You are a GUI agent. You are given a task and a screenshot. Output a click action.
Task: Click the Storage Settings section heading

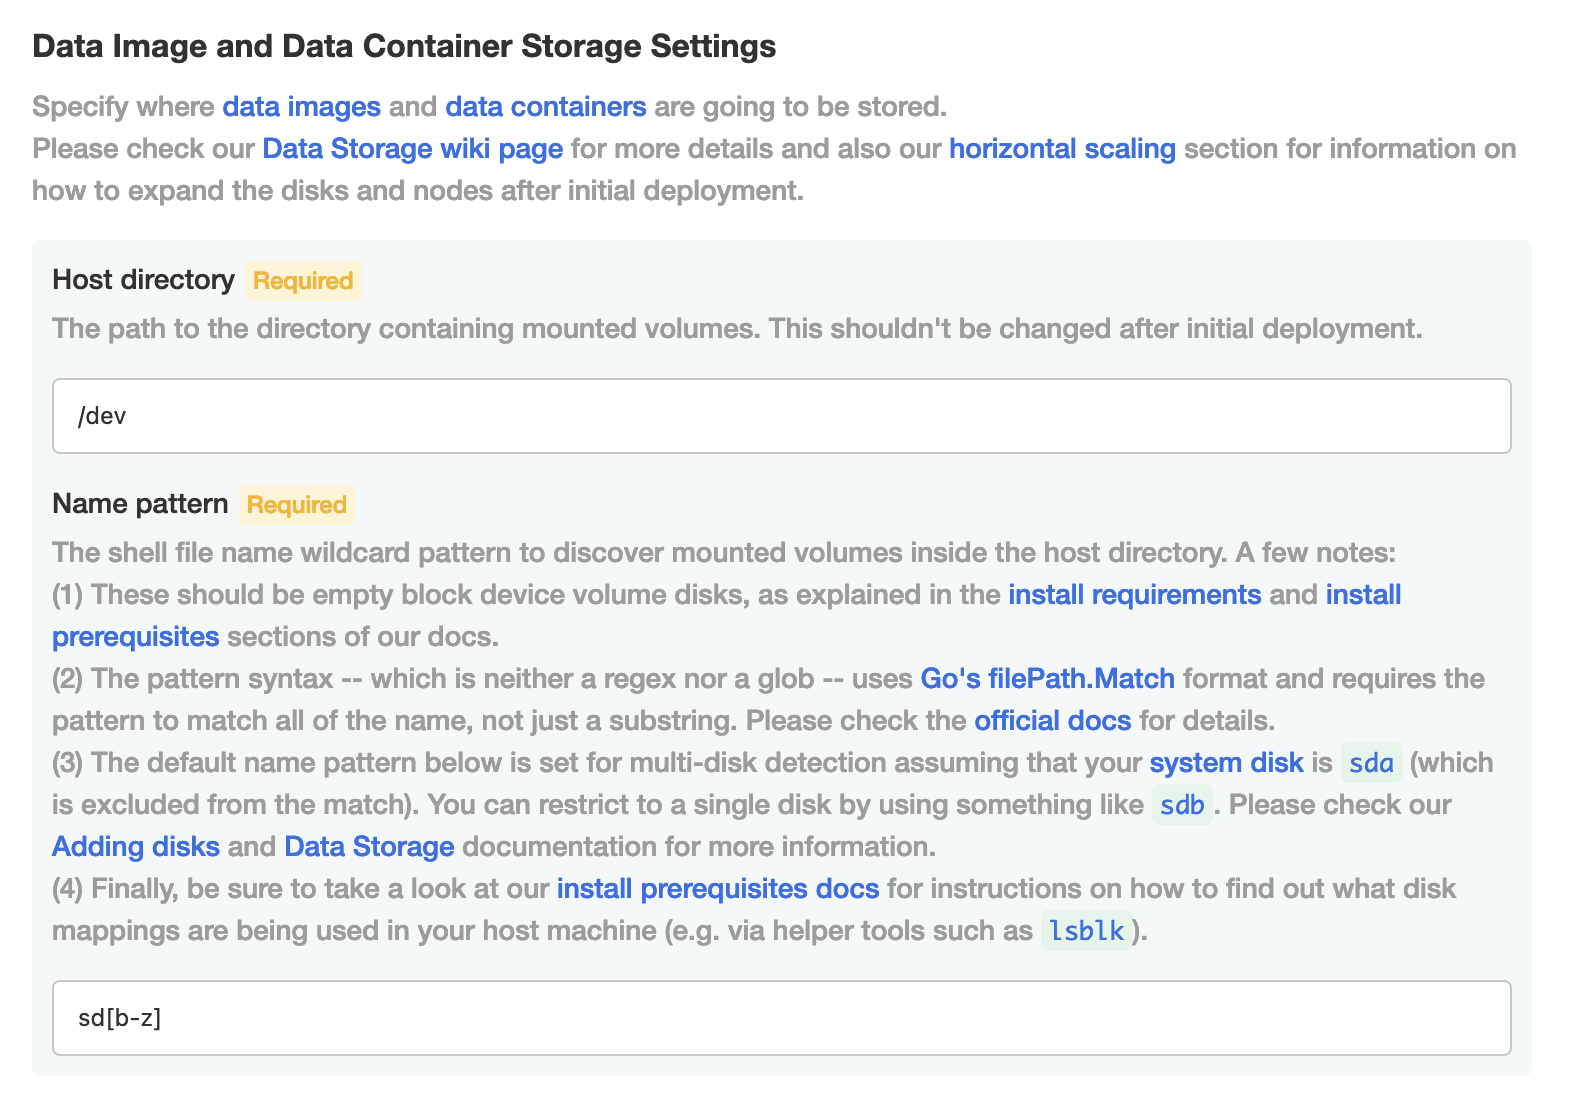pyautogui.click(x=404, y=46)
